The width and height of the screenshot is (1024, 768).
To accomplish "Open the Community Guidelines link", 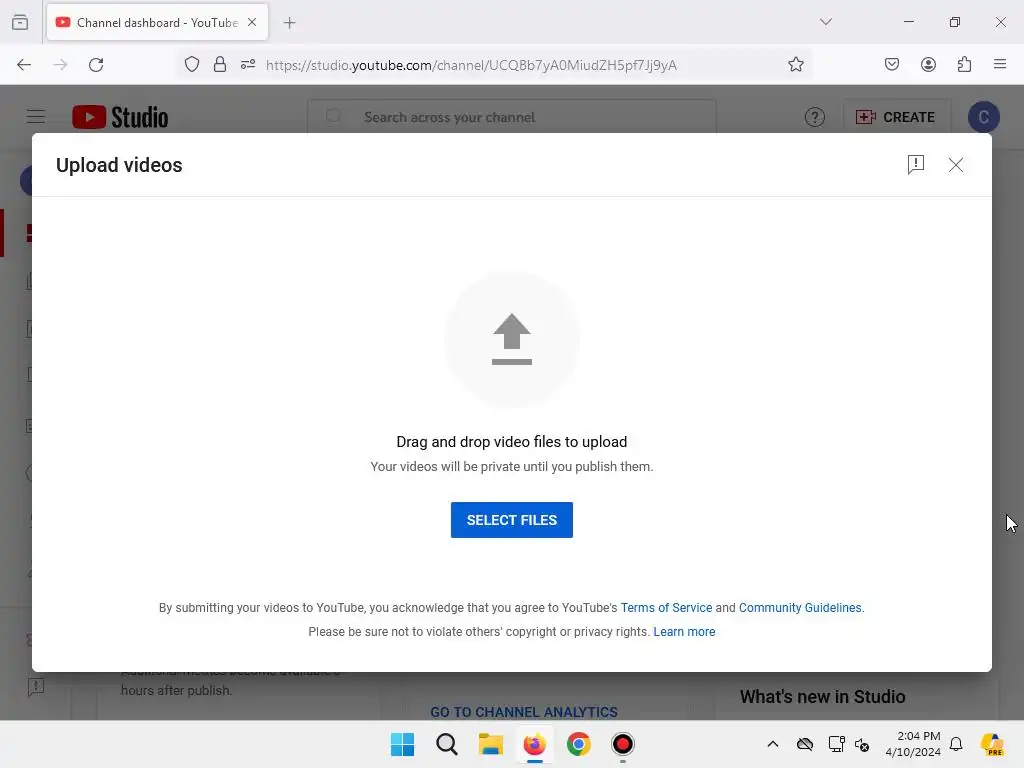I will (800, 607).
